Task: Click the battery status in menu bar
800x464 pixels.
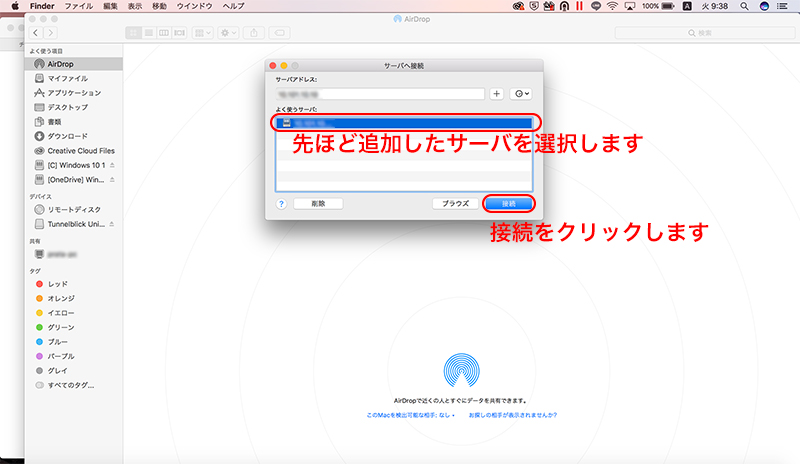Action: (658, 6)
